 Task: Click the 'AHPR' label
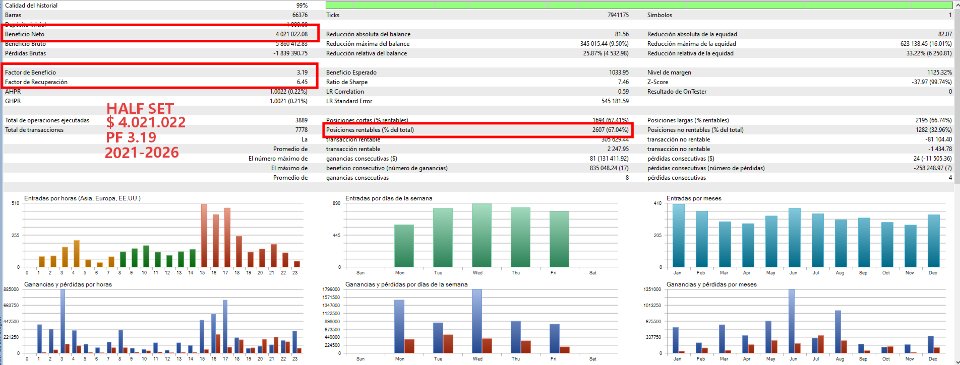pyautogui.click(x=12, y=91)
